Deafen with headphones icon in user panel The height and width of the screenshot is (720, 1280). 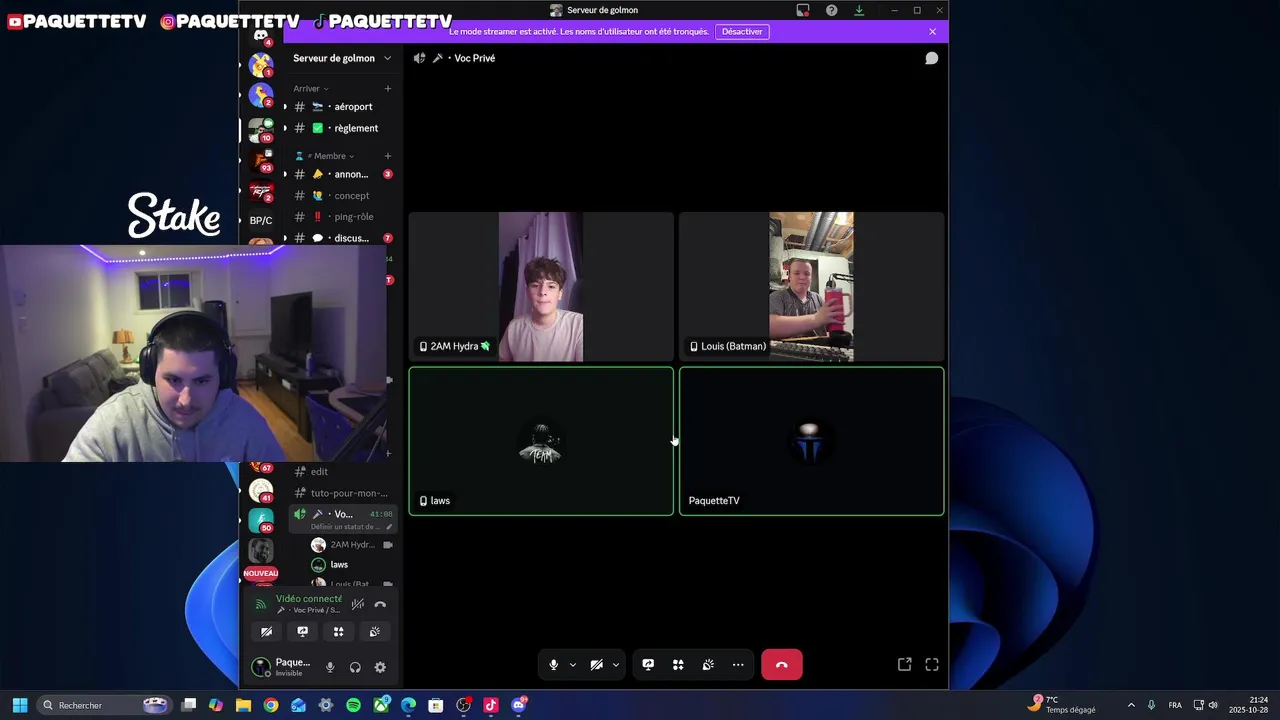[355, 667]
